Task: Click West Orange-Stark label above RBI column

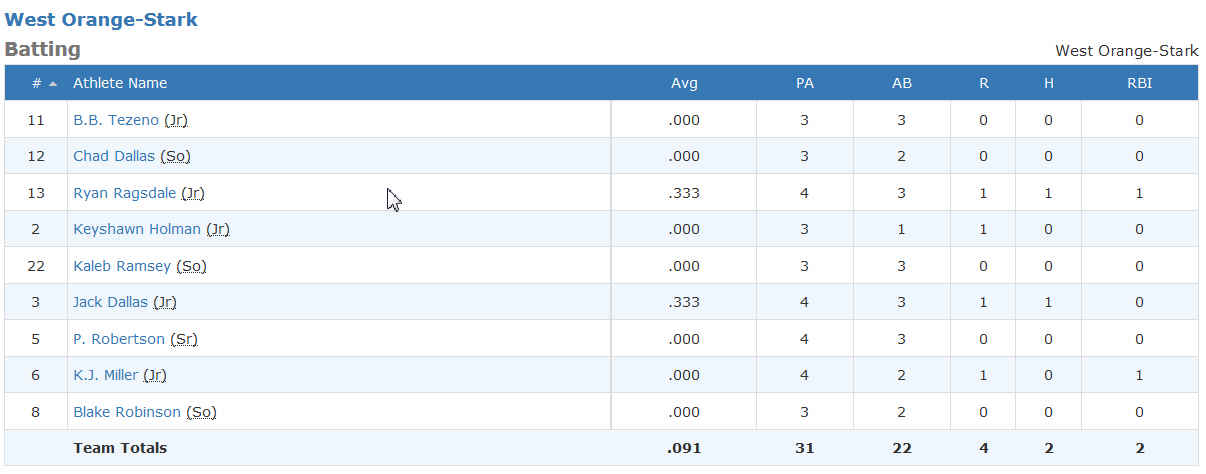Action: point(1127,51)
